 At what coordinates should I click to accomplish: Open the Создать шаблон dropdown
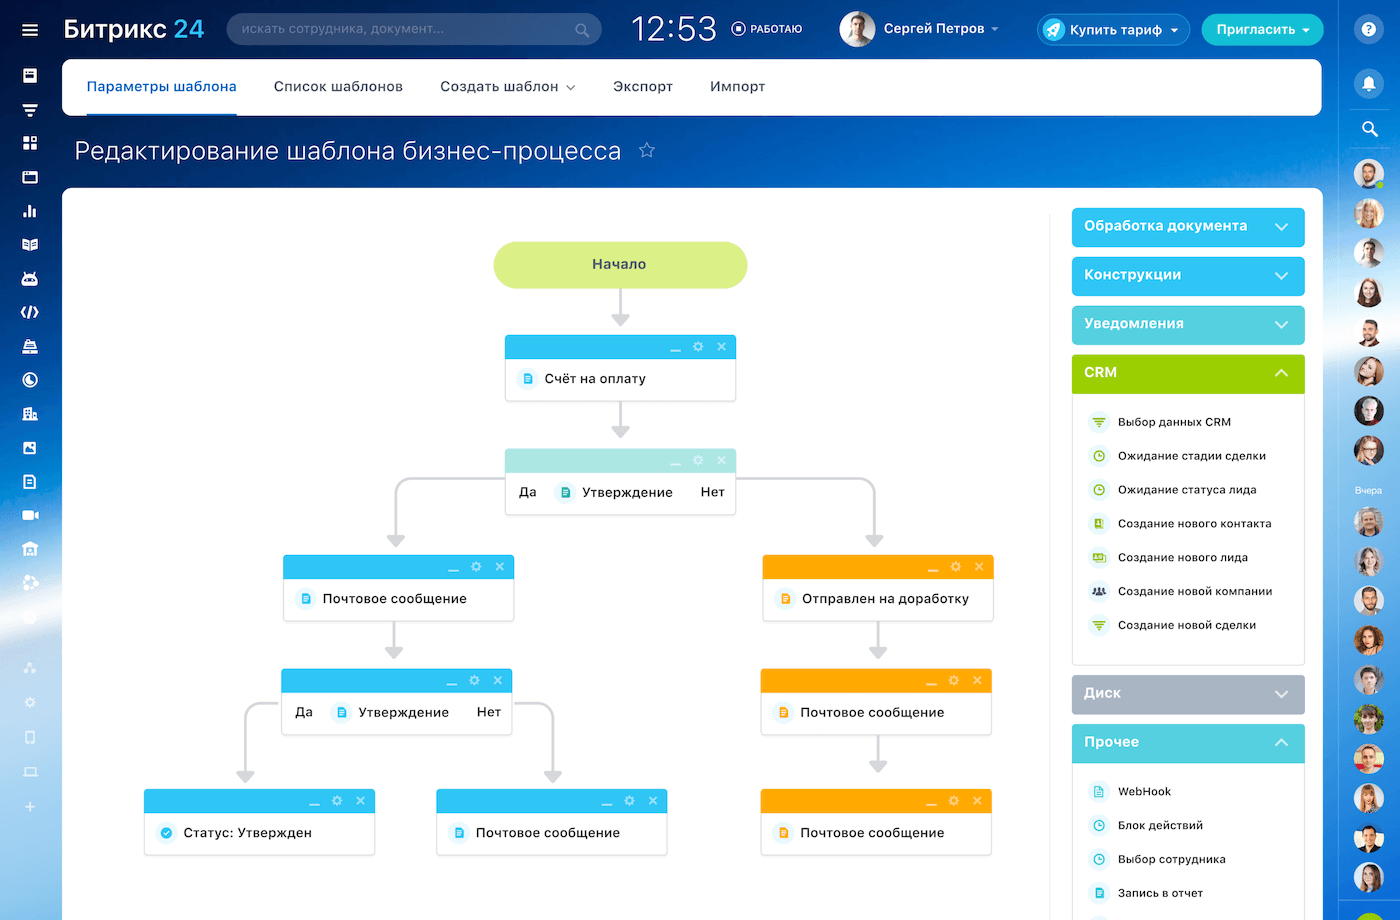[507, 87]
